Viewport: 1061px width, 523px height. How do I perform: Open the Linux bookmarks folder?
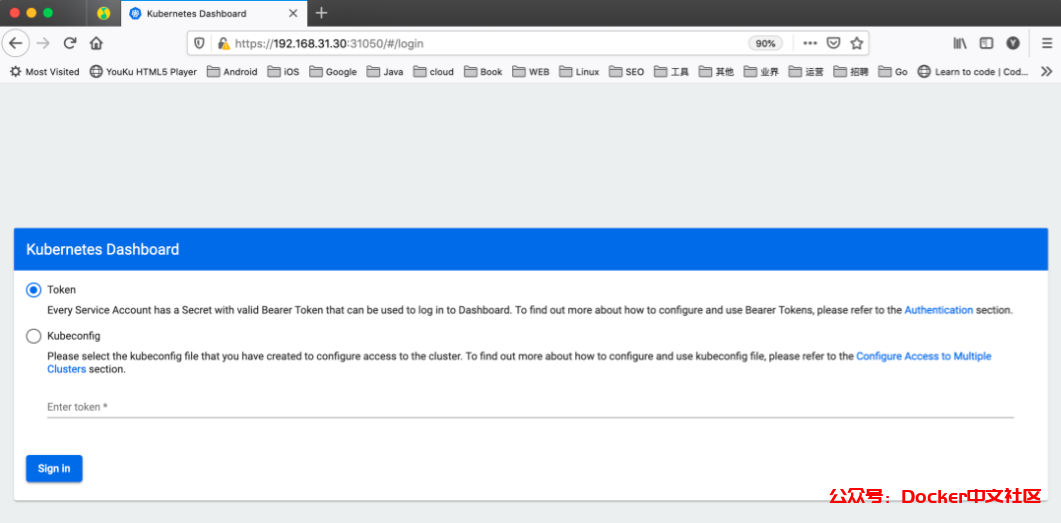(579, 72)
